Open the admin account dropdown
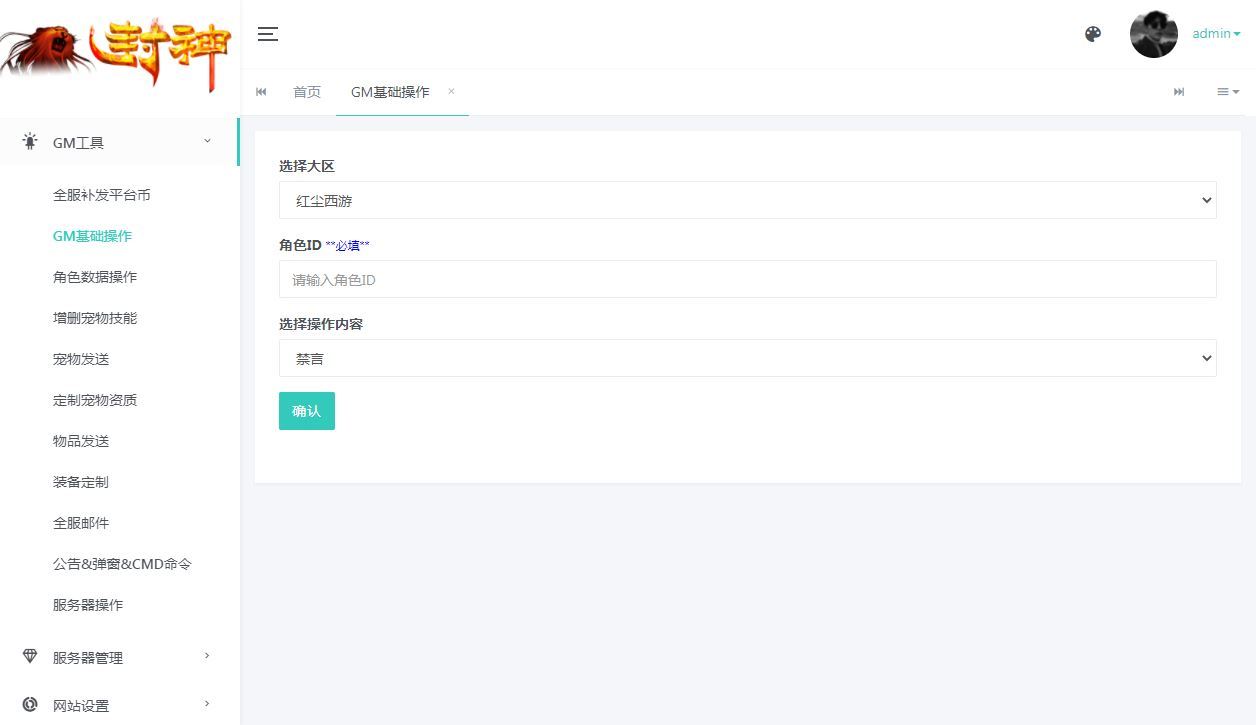This screenshot has height=725, width=1256. 1215,33
